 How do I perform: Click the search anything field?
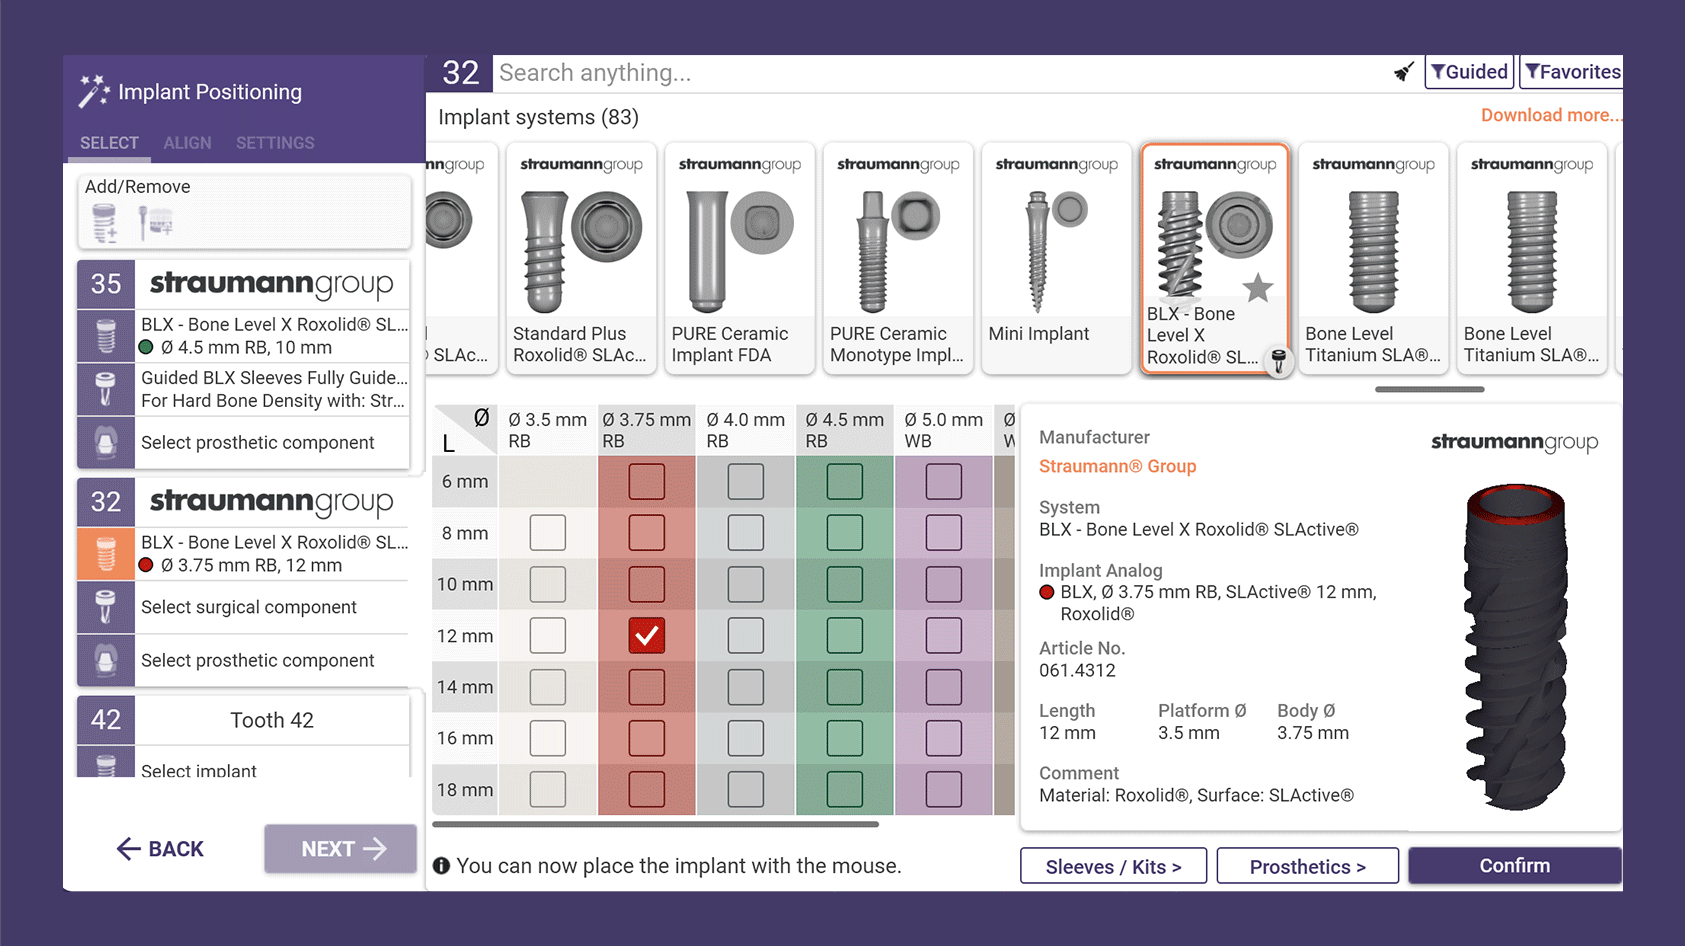pos(940,73)
